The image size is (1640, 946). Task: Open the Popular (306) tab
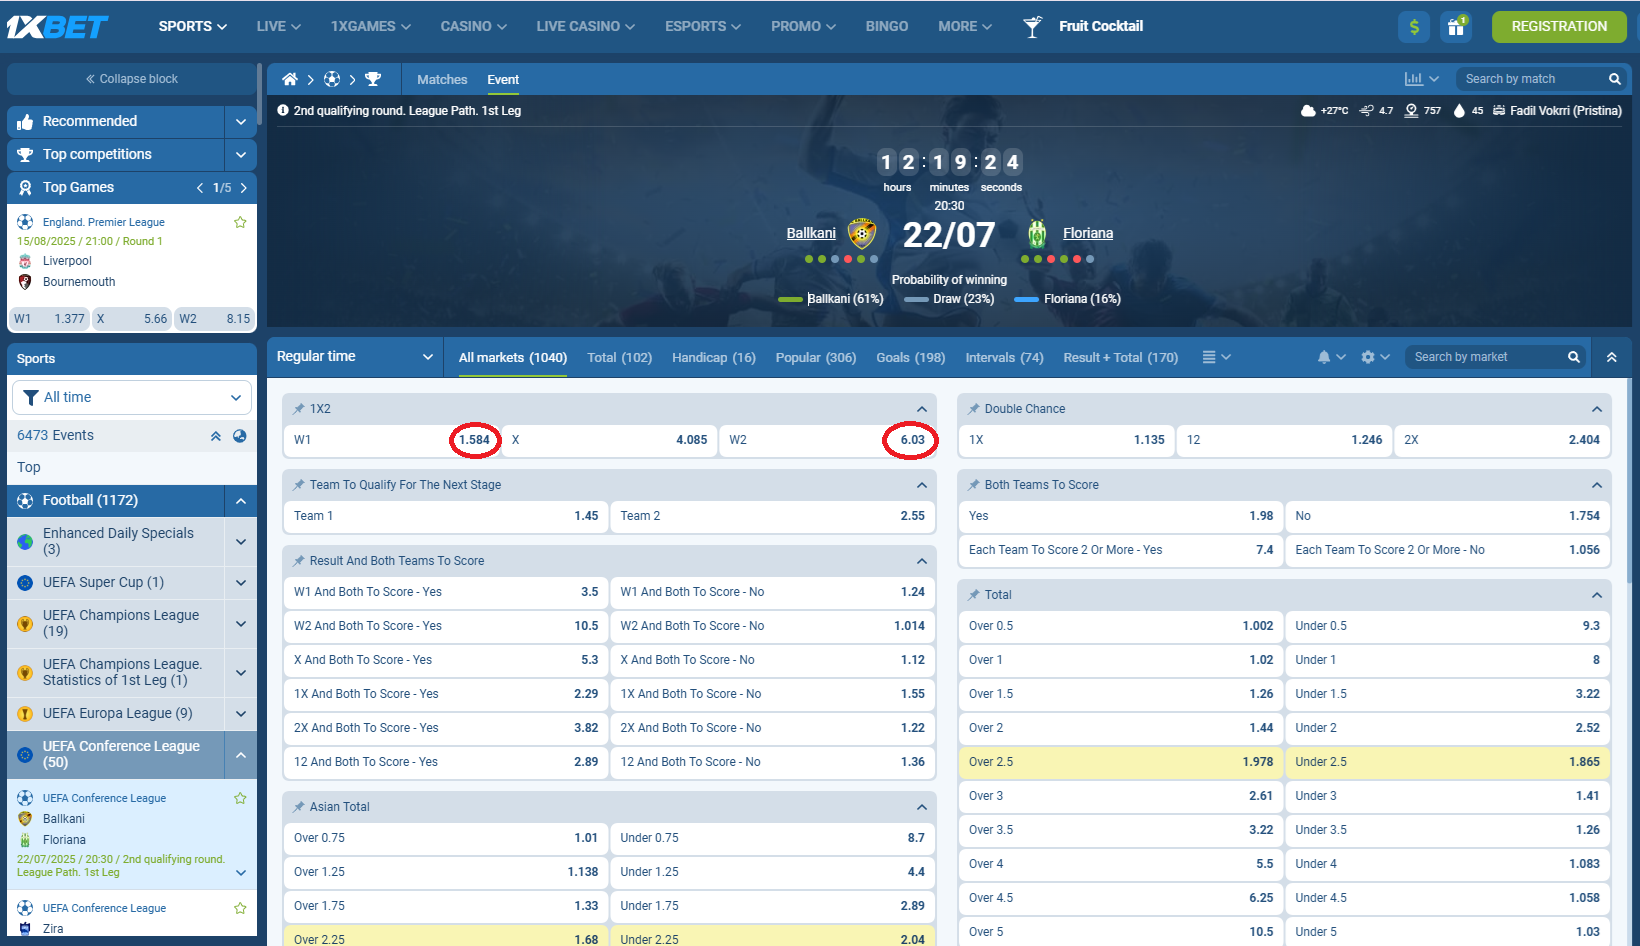(816, 358)
